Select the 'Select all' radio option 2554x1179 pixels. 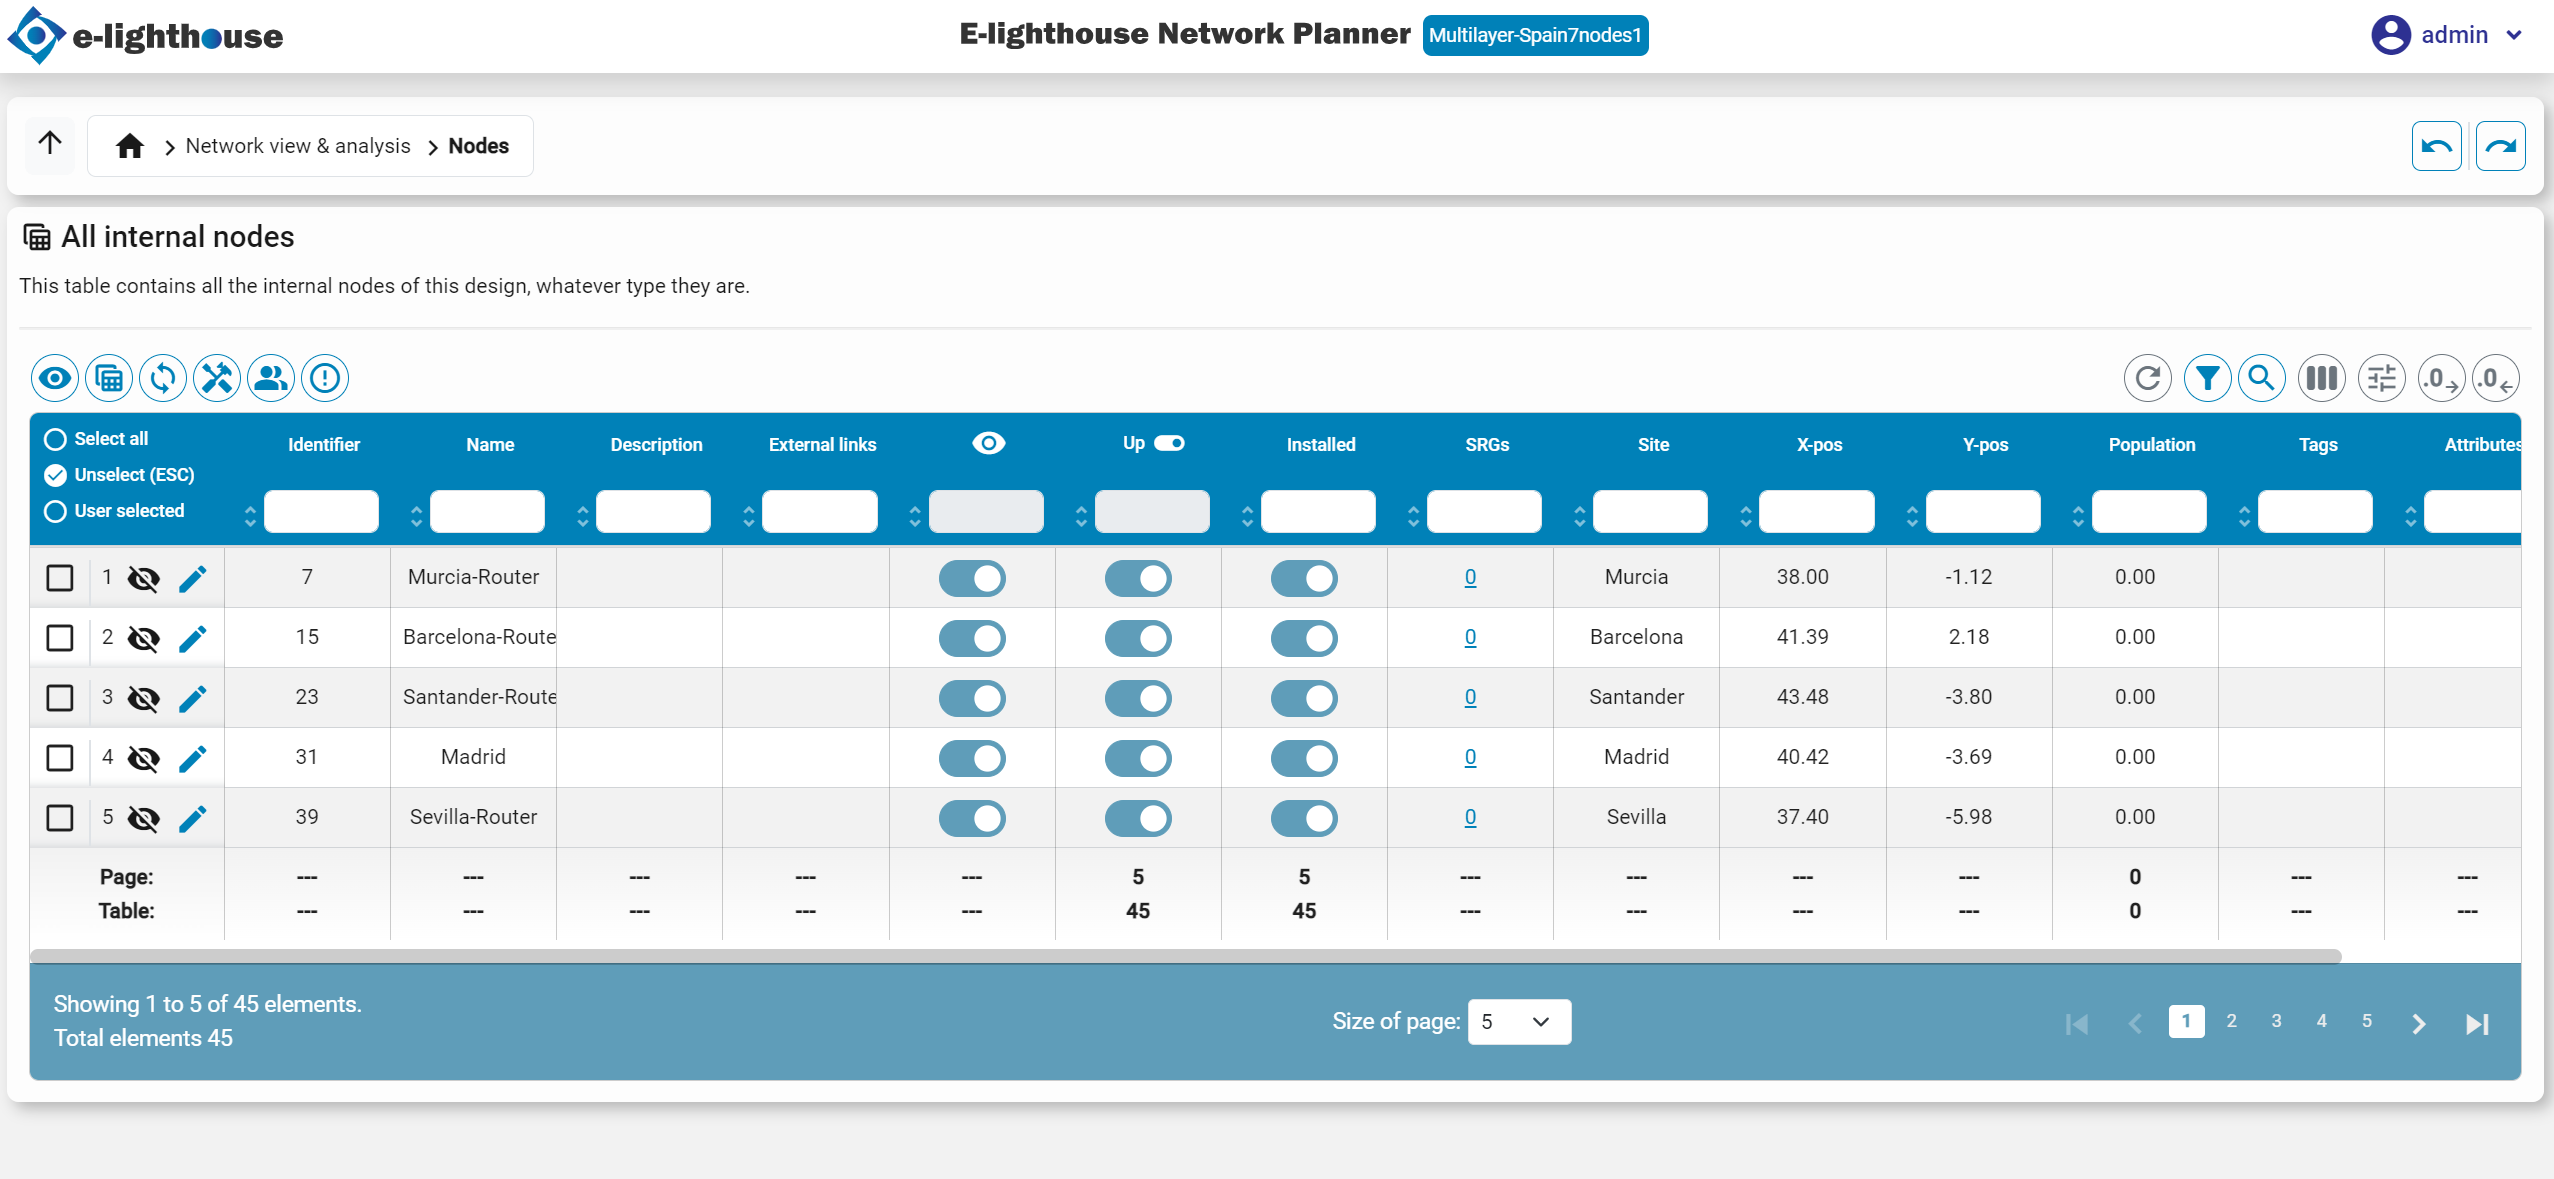[56, 439]
